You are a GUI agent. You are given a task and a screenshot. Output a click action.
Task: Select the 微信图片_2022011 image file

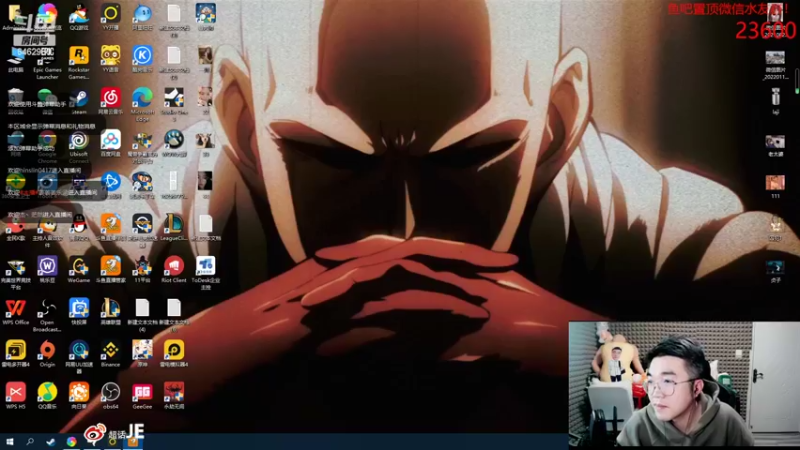775,65
